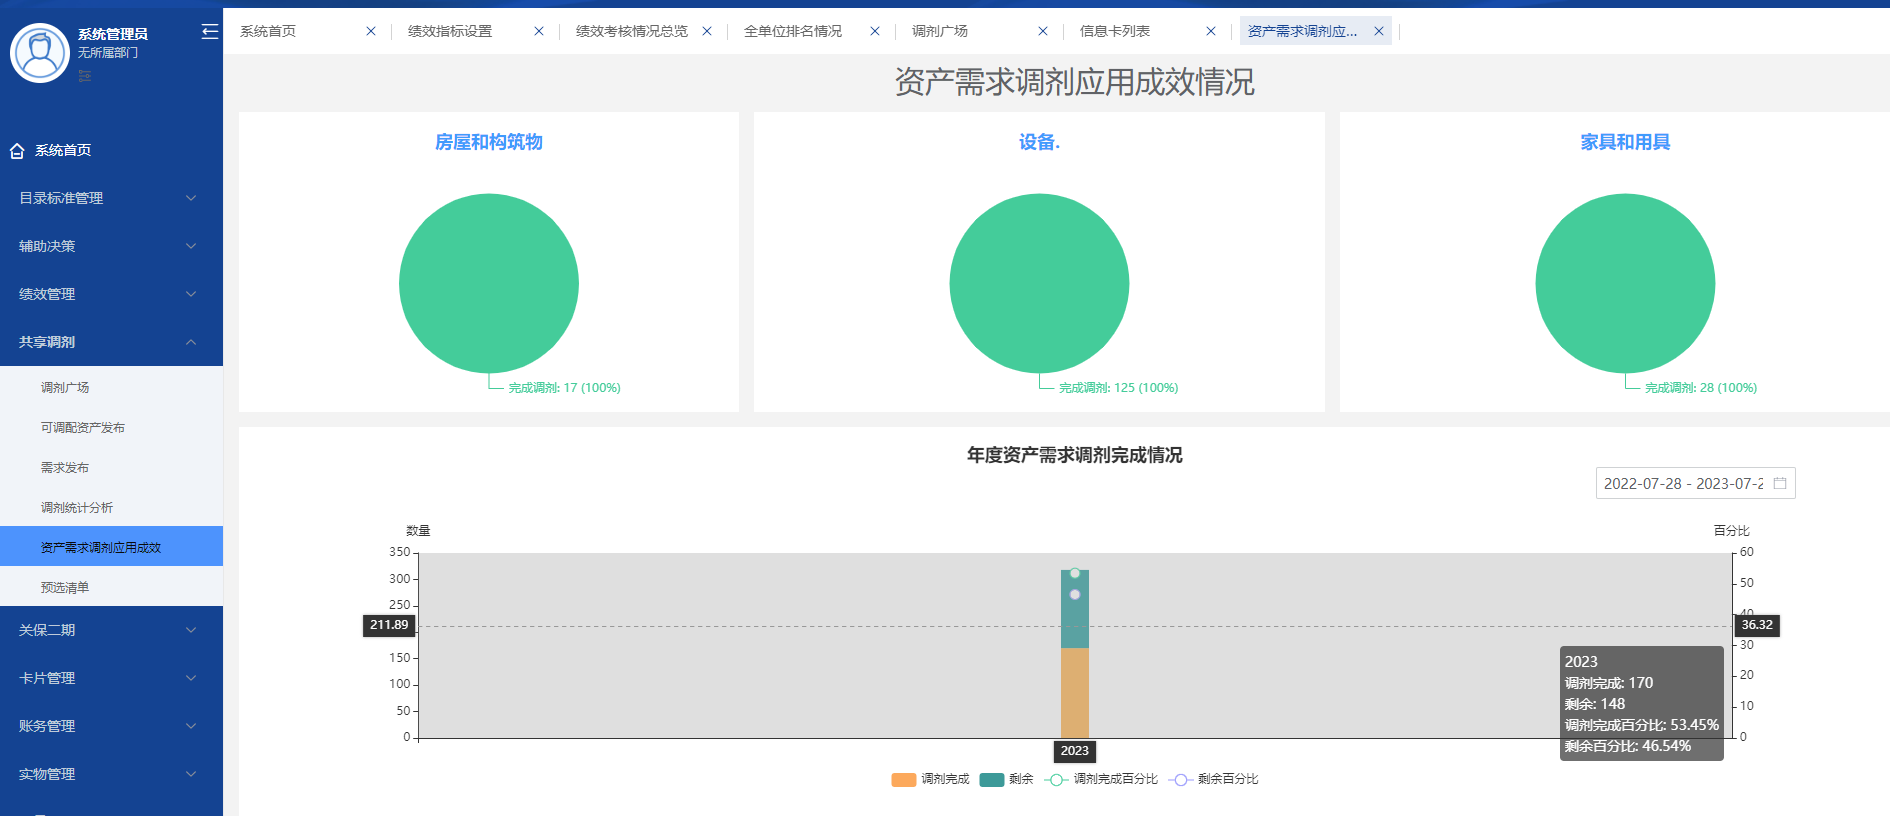Click the 家具和用具 pie chart
The width and height of the screenshot is (1890, 816).
1625,283
